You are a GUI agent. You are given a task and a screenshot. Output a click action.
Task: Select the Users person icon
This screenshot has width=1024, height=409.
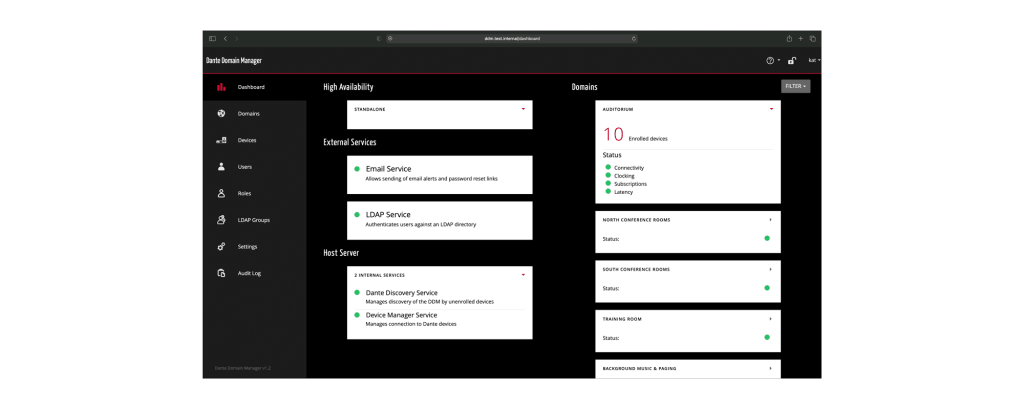point(221,167)
